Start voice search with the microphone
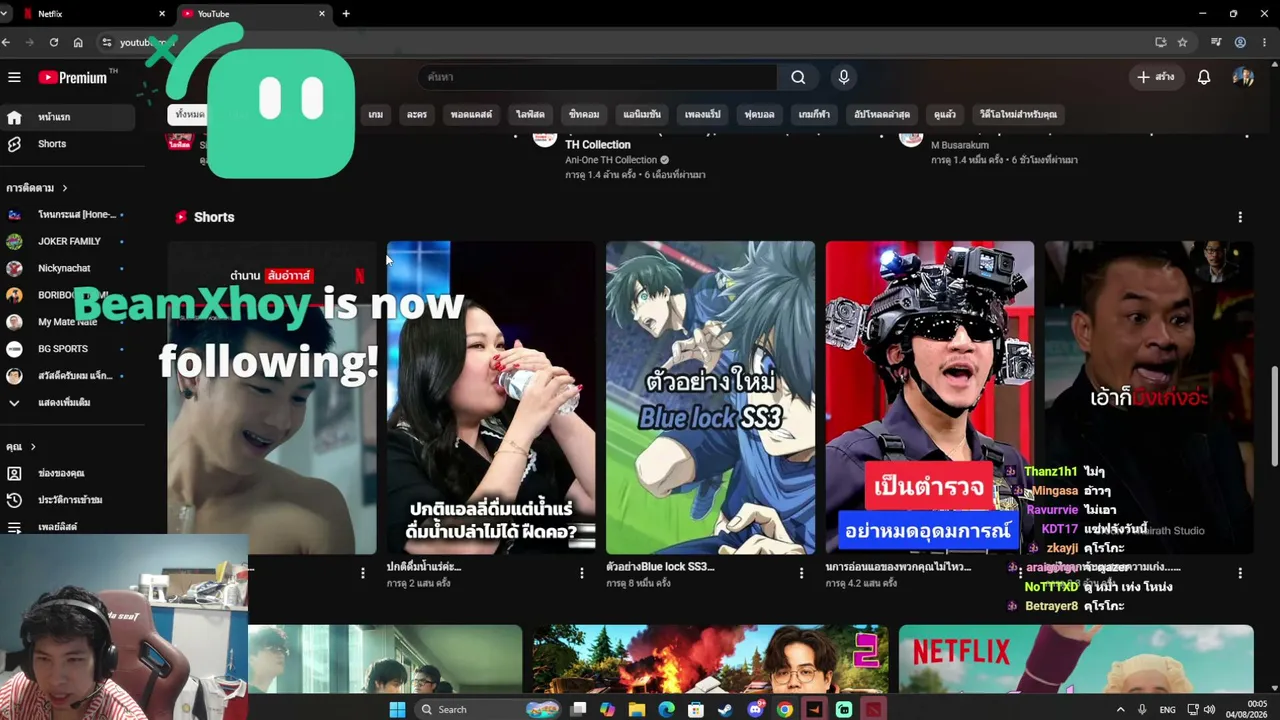This screenshot has height=720, width=1280. coord(844,77)
